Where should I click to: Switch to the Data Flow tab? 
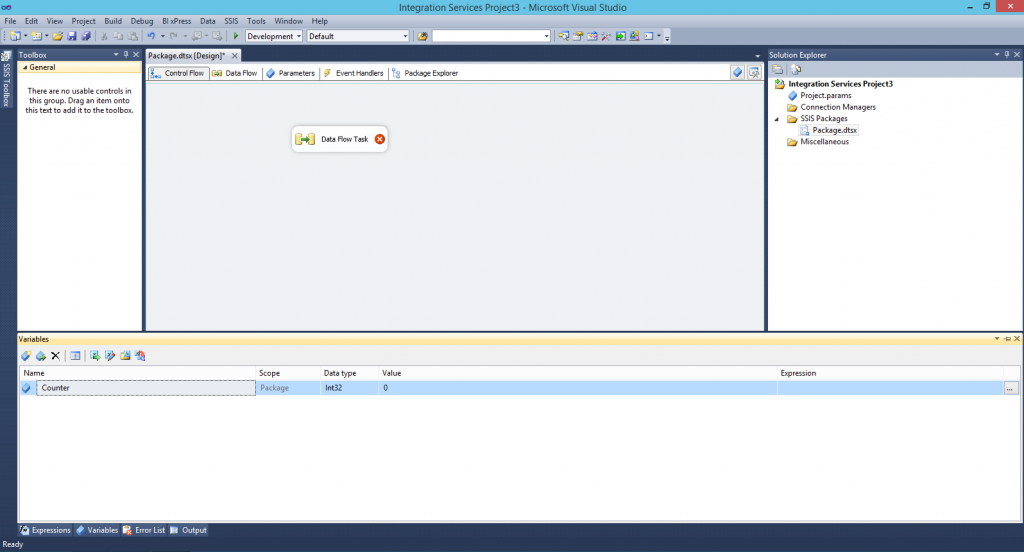click(234, 73)
